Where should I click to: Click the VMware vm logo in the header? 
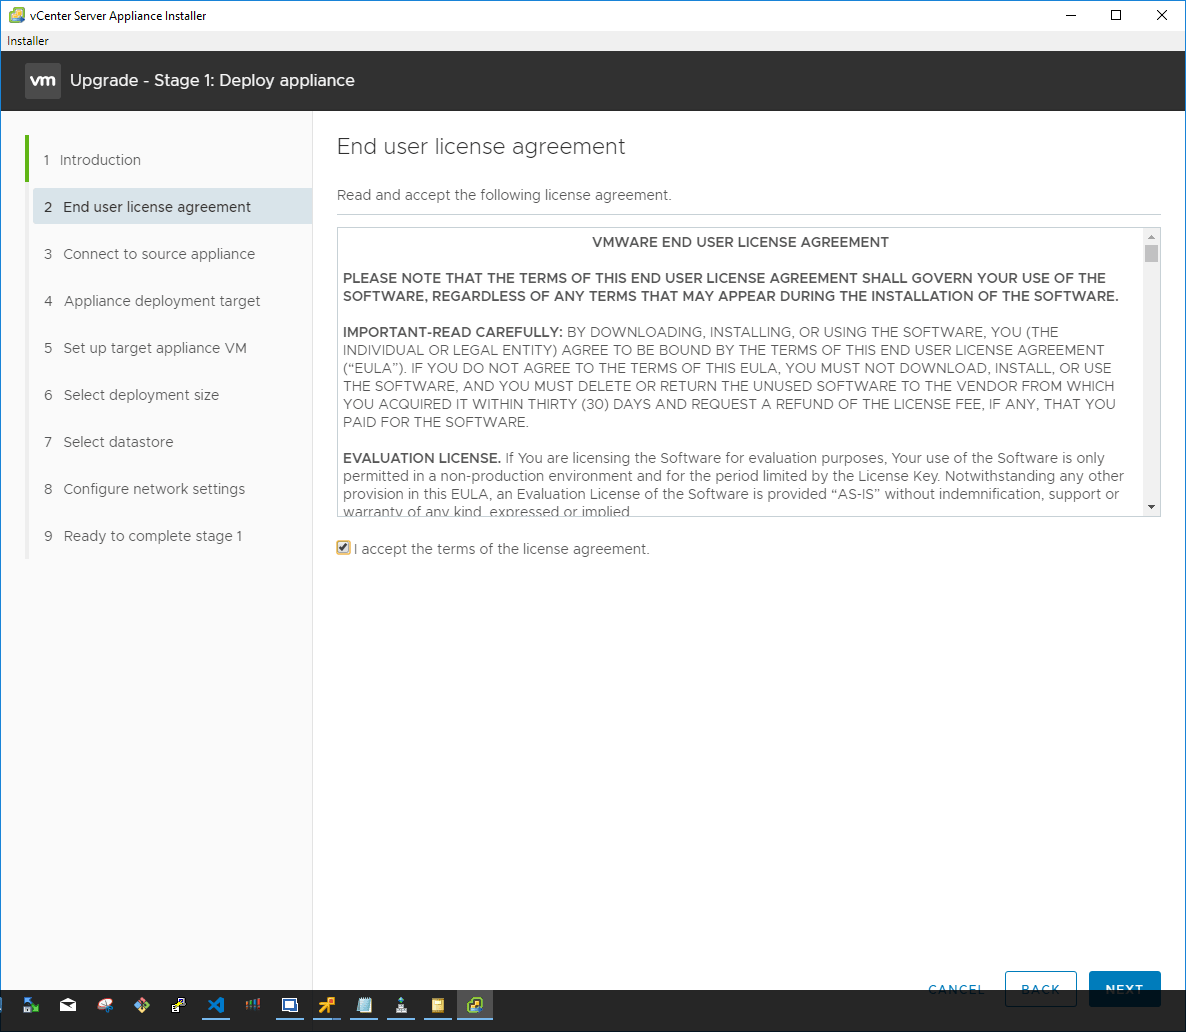tap(42, 81)
